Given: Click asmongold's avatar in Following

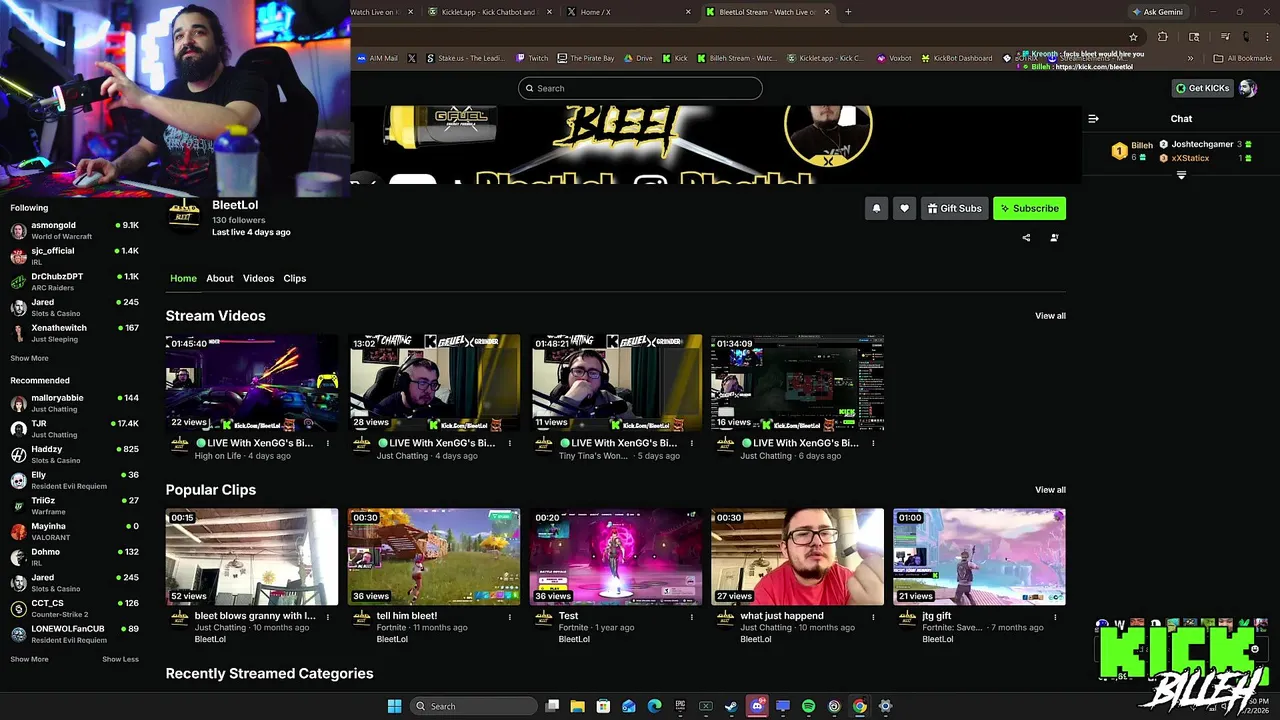Looking at the screenshot, I should coord(18,231).
